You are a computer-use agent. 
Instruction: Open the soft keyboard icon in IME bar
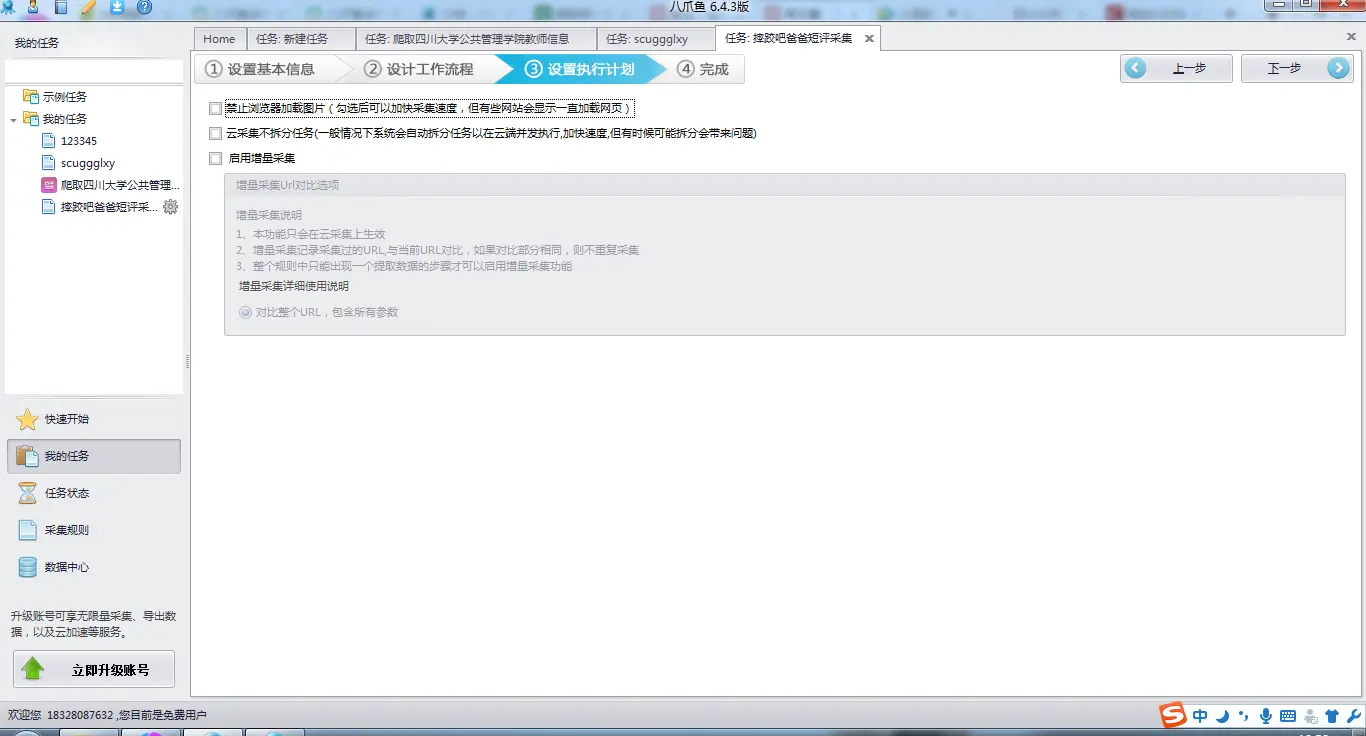point(1288,716)
